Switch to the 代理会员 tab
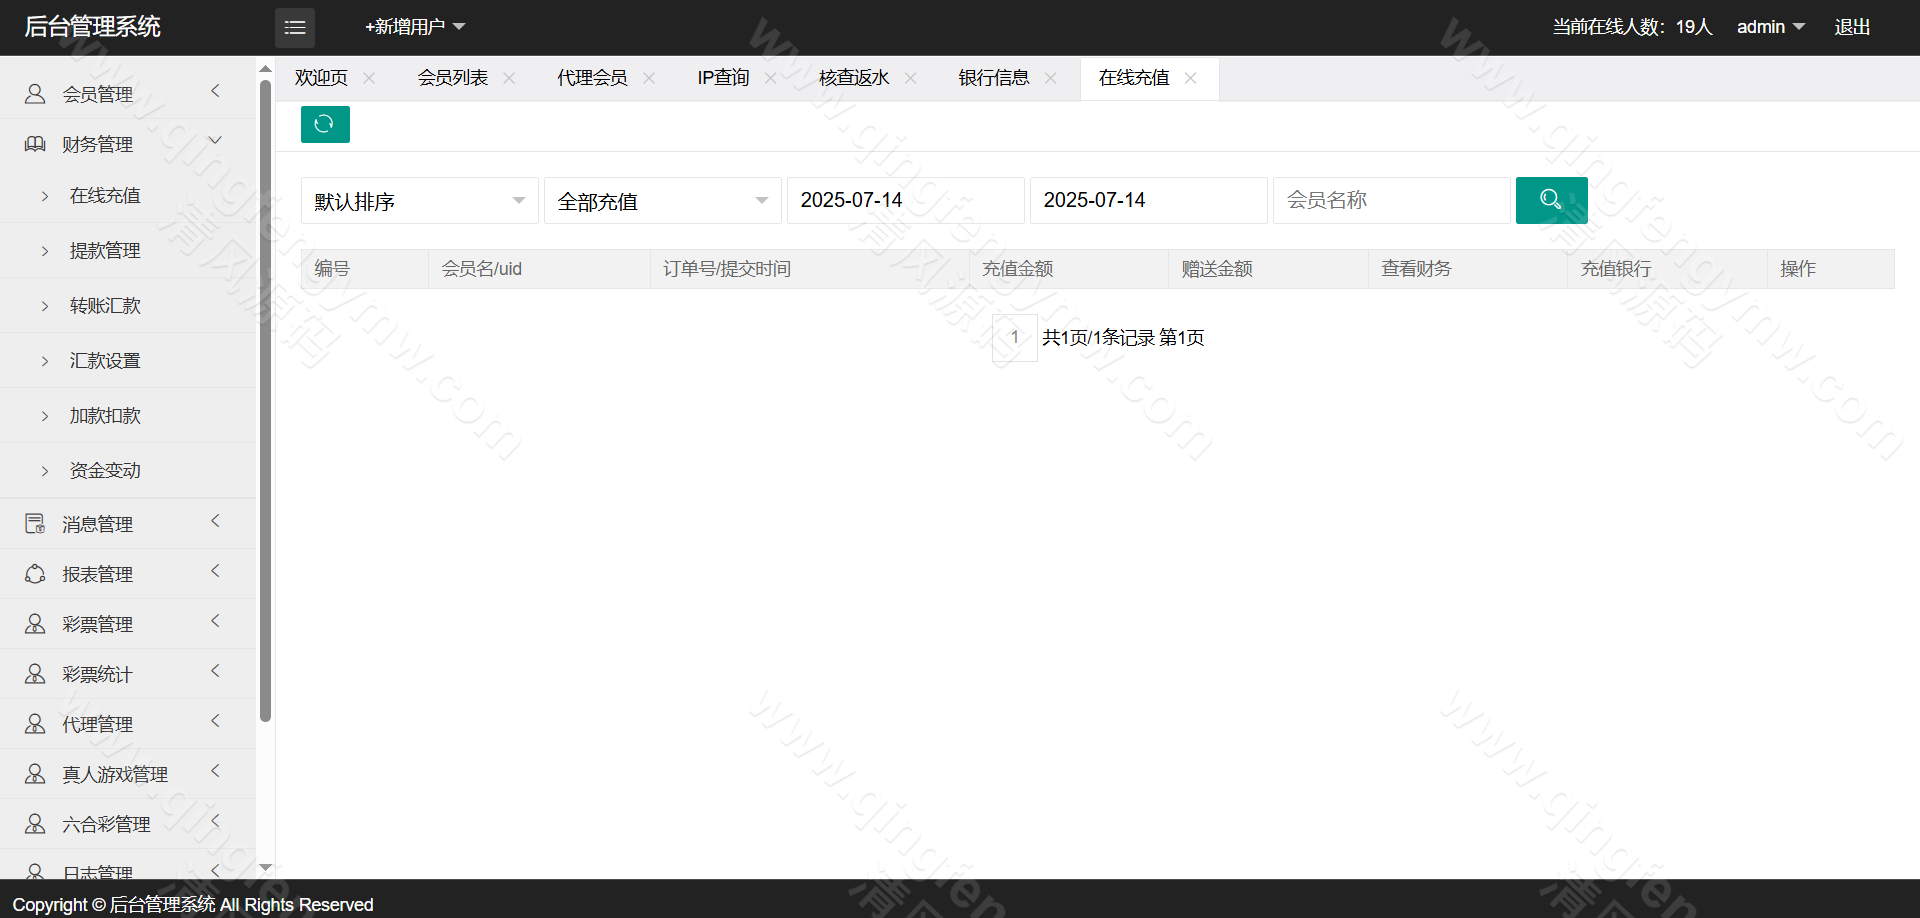1920x918 pixels. [x=592, y=78]
